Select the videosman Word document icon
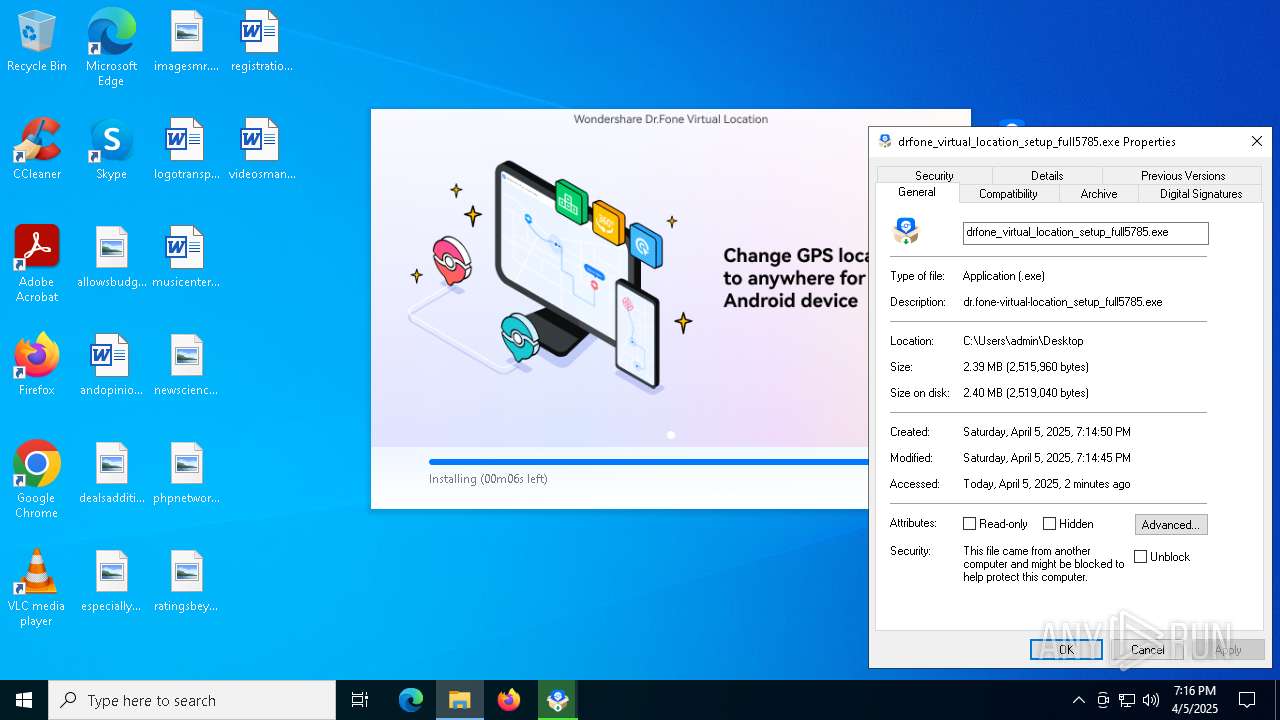Viewport: 1280px width, 720px height. tap(261, 149)
